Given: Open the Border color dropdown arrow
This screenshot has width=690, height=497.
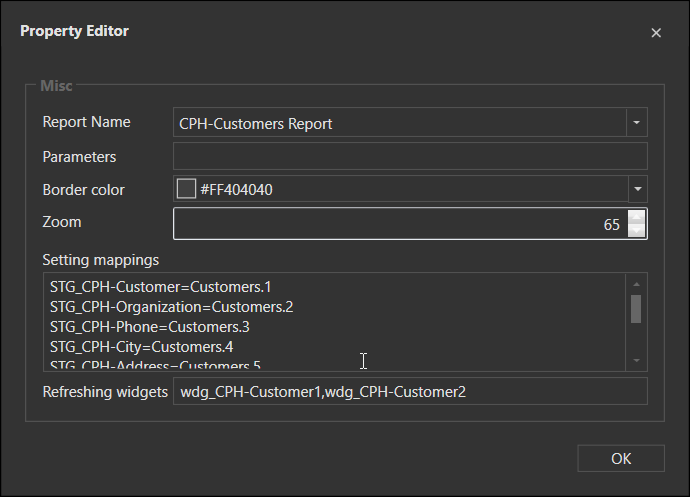Looking at the screenshot, I should click(637, 189).
